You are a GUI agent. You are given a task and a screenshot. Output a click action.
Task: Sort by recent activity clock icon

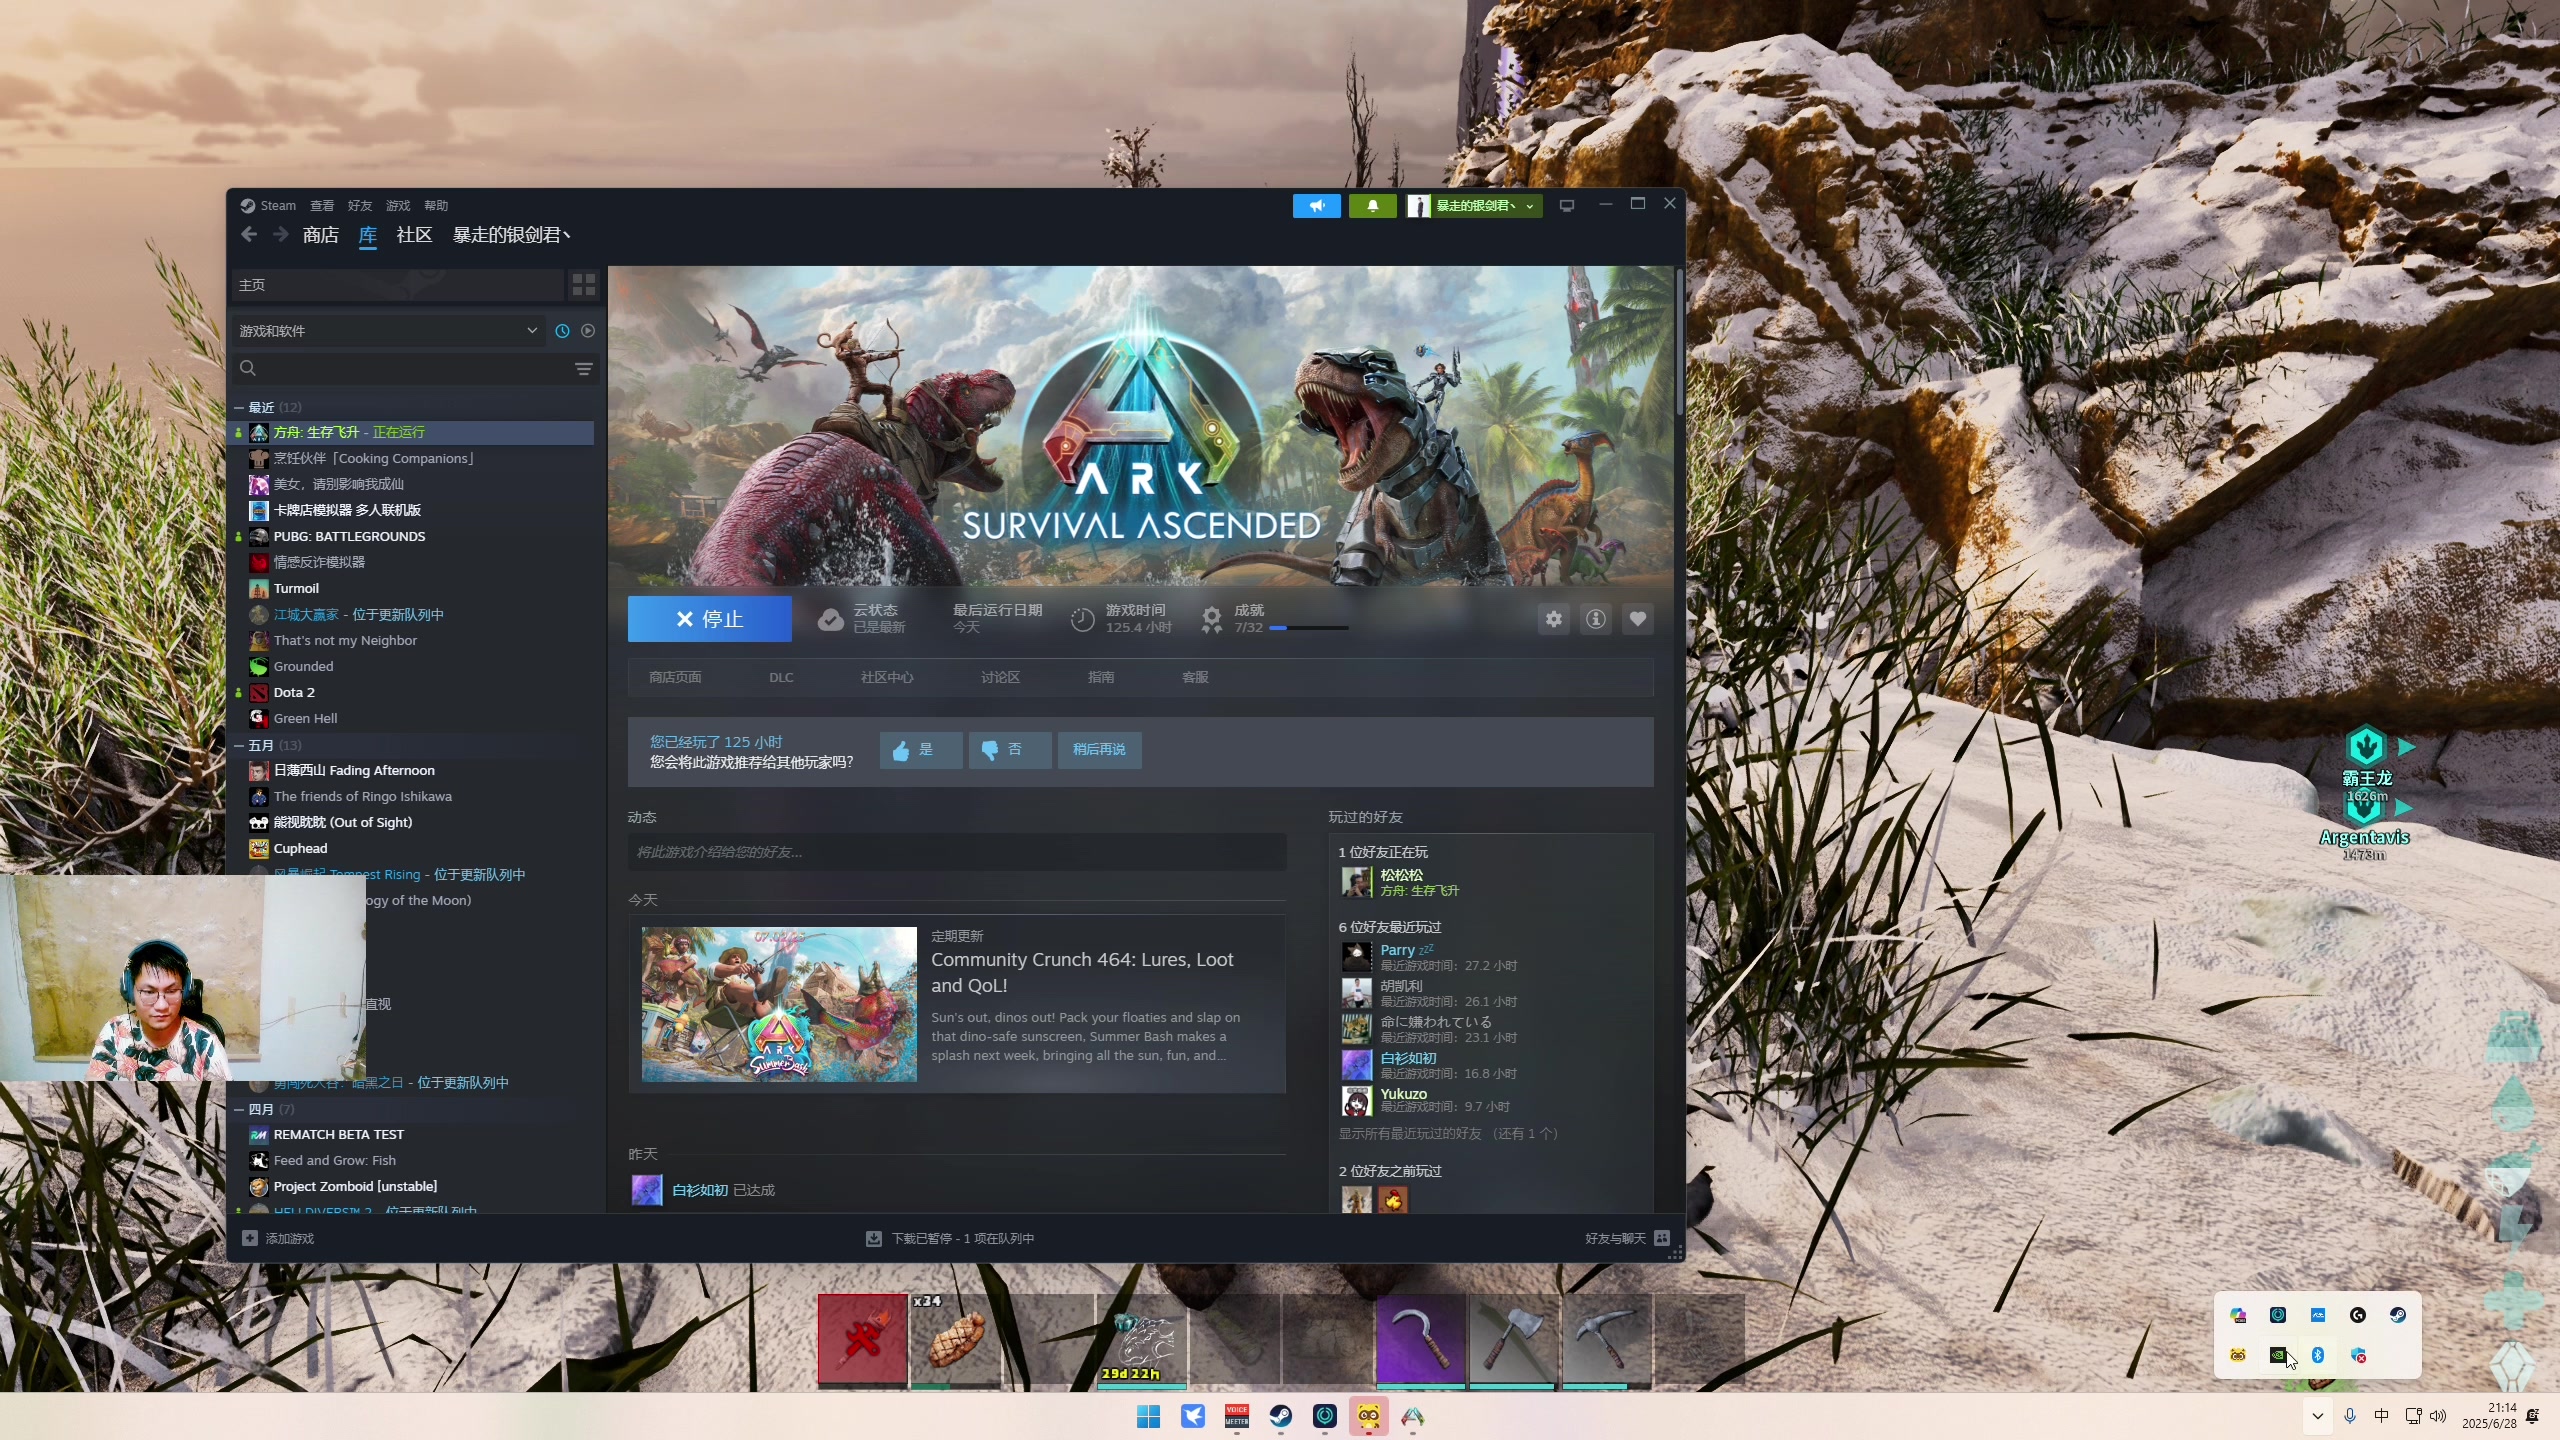pyautogui.click(x=562, y=331)
